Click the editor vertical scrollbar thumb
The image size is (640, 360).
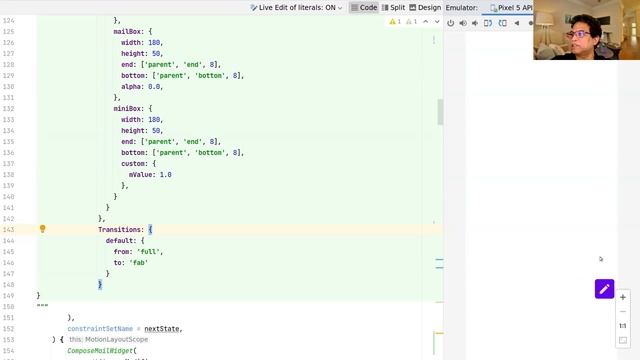point(440,112)
